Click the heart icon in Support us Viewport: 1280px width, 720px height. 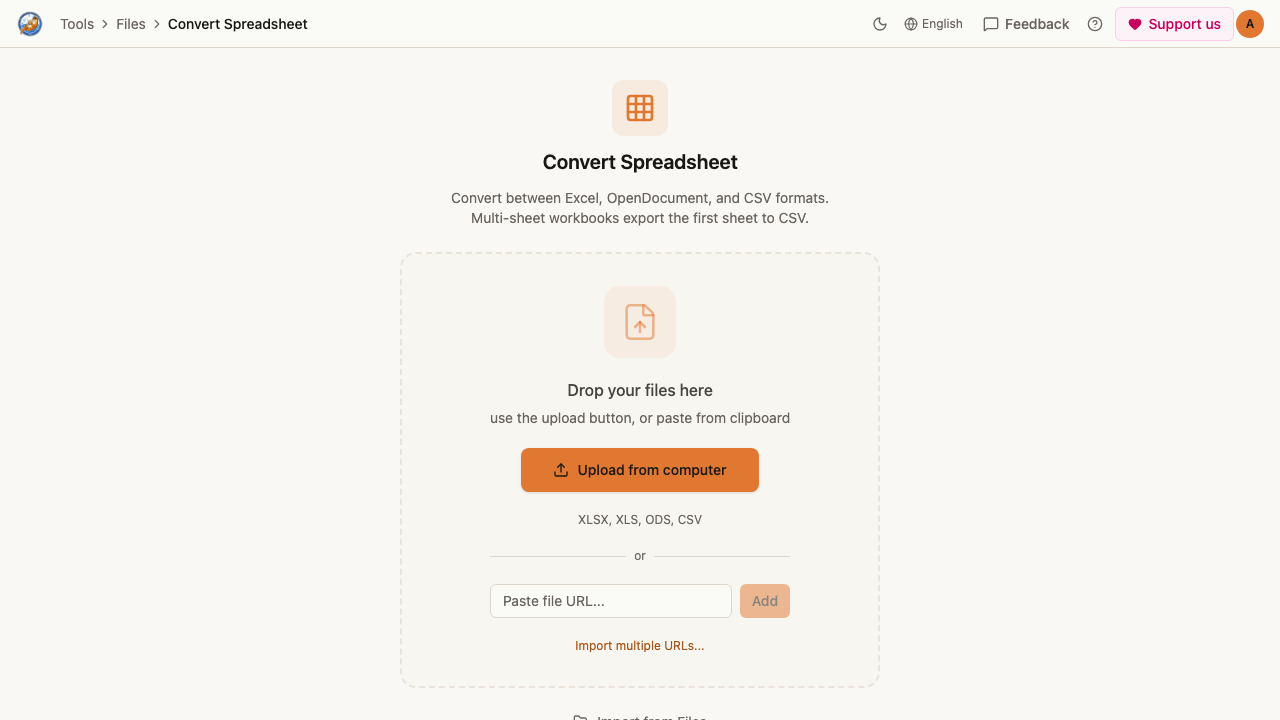coord(1135,24)
